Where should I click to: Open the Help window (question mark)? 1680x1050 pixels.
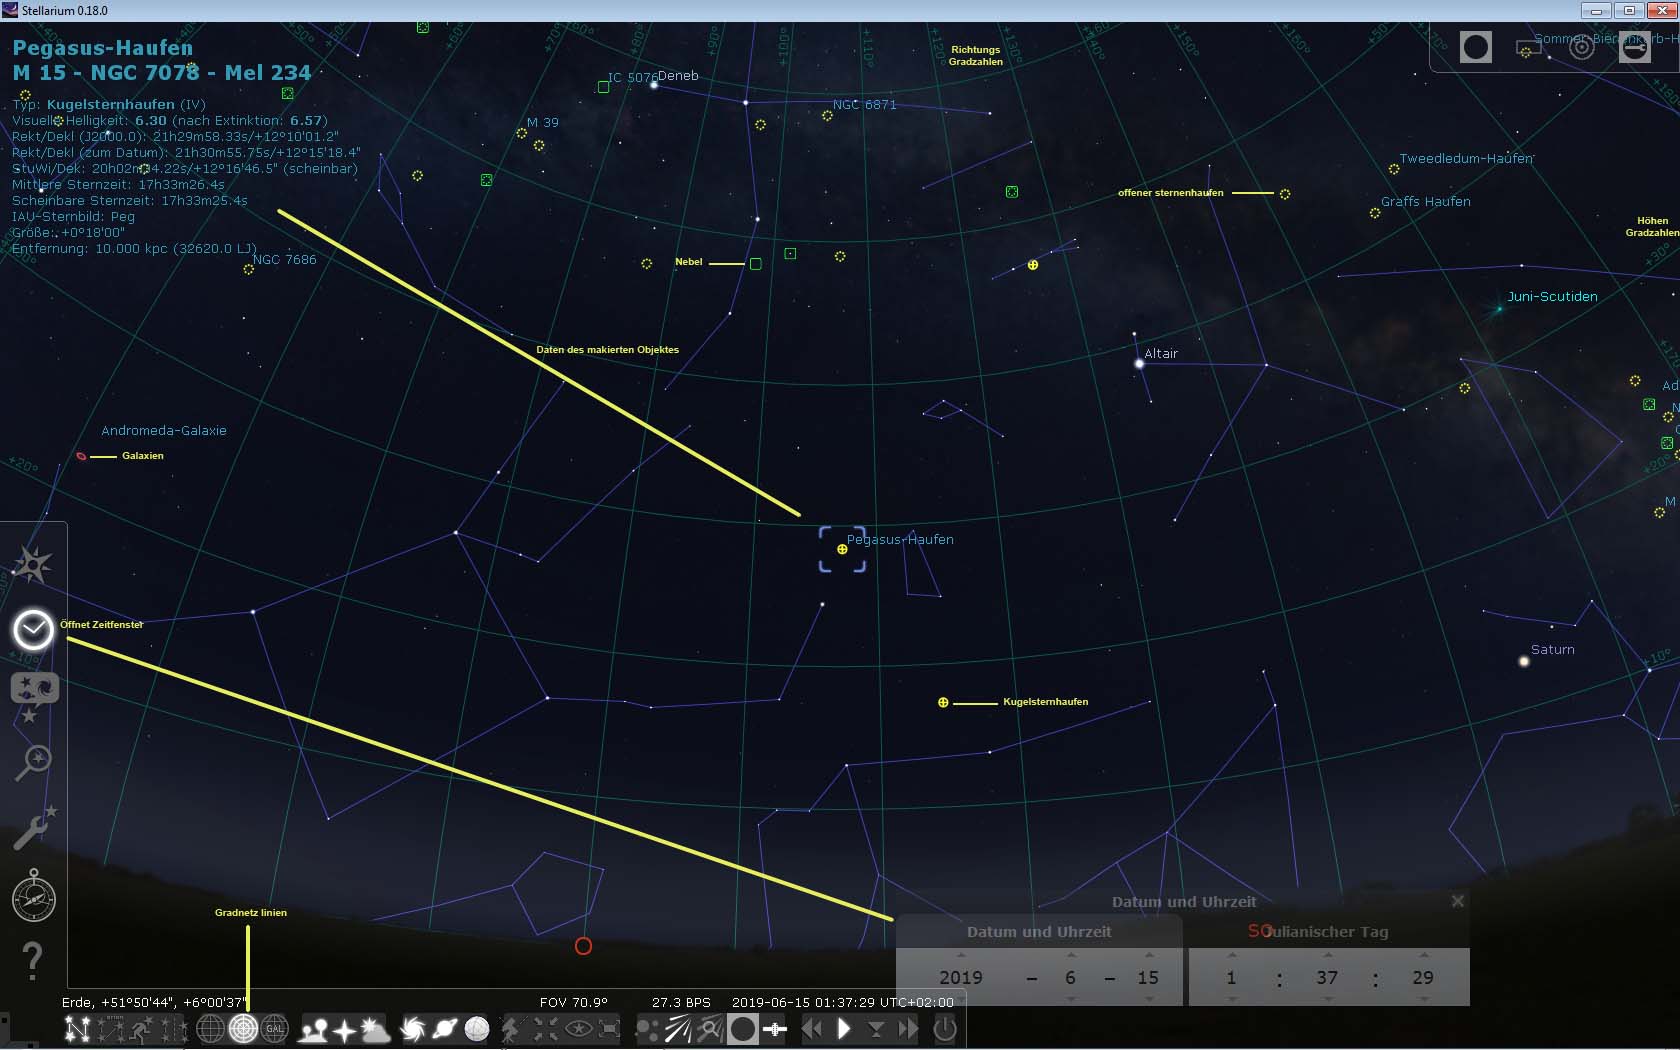click(33, 961)
